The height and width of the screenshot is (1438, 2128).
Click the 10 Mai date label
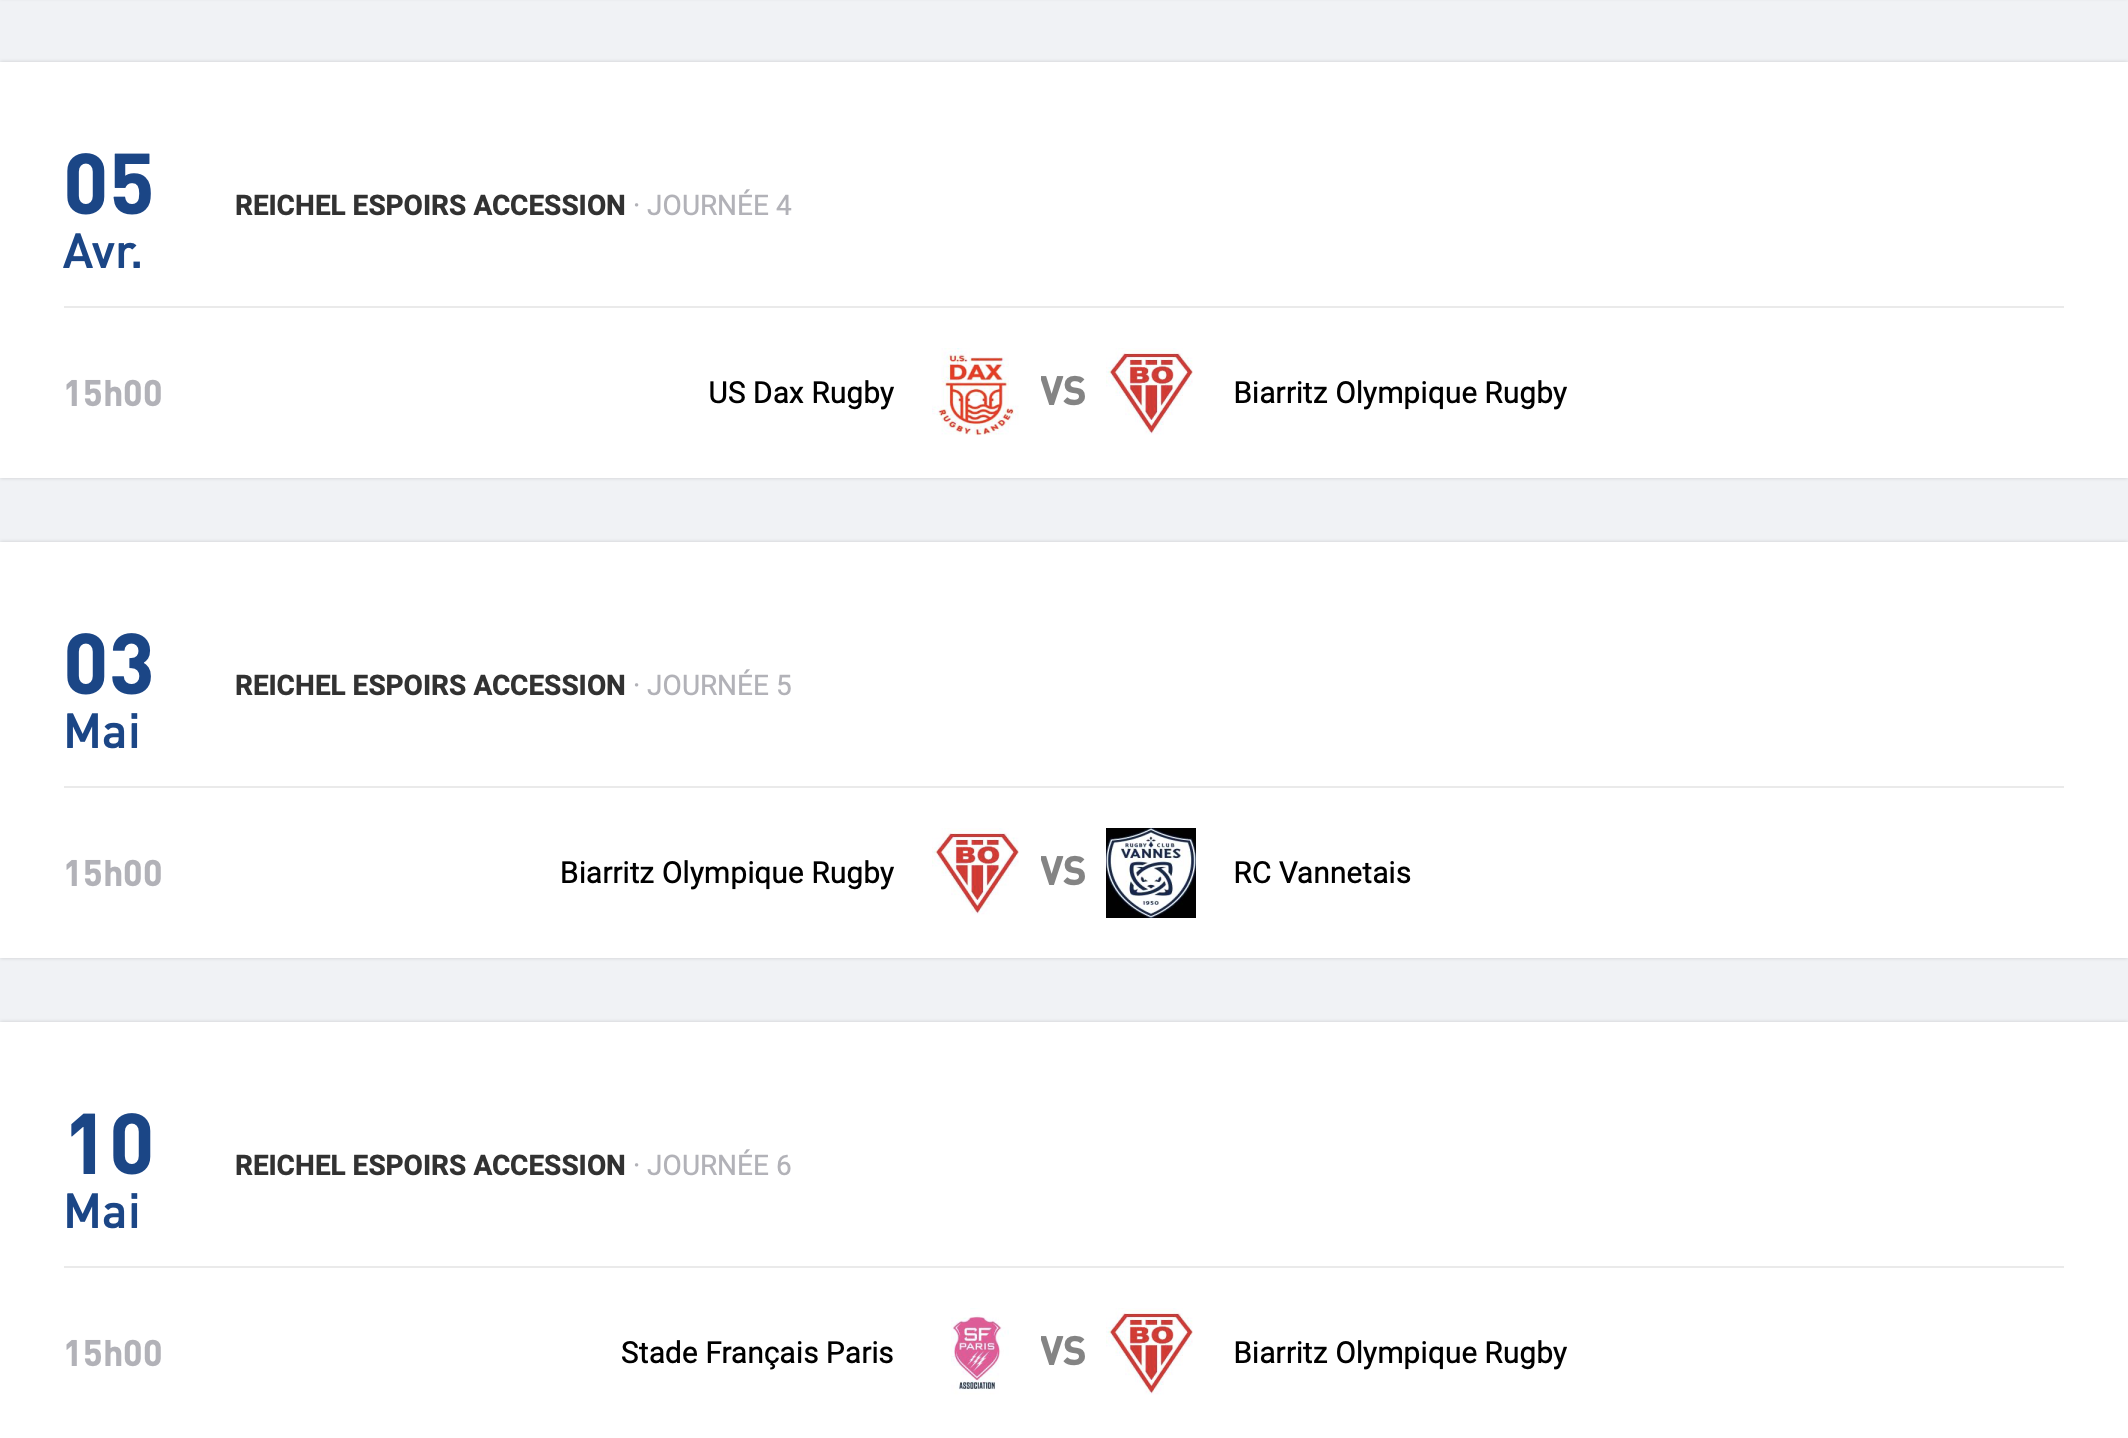(108, 1171)
